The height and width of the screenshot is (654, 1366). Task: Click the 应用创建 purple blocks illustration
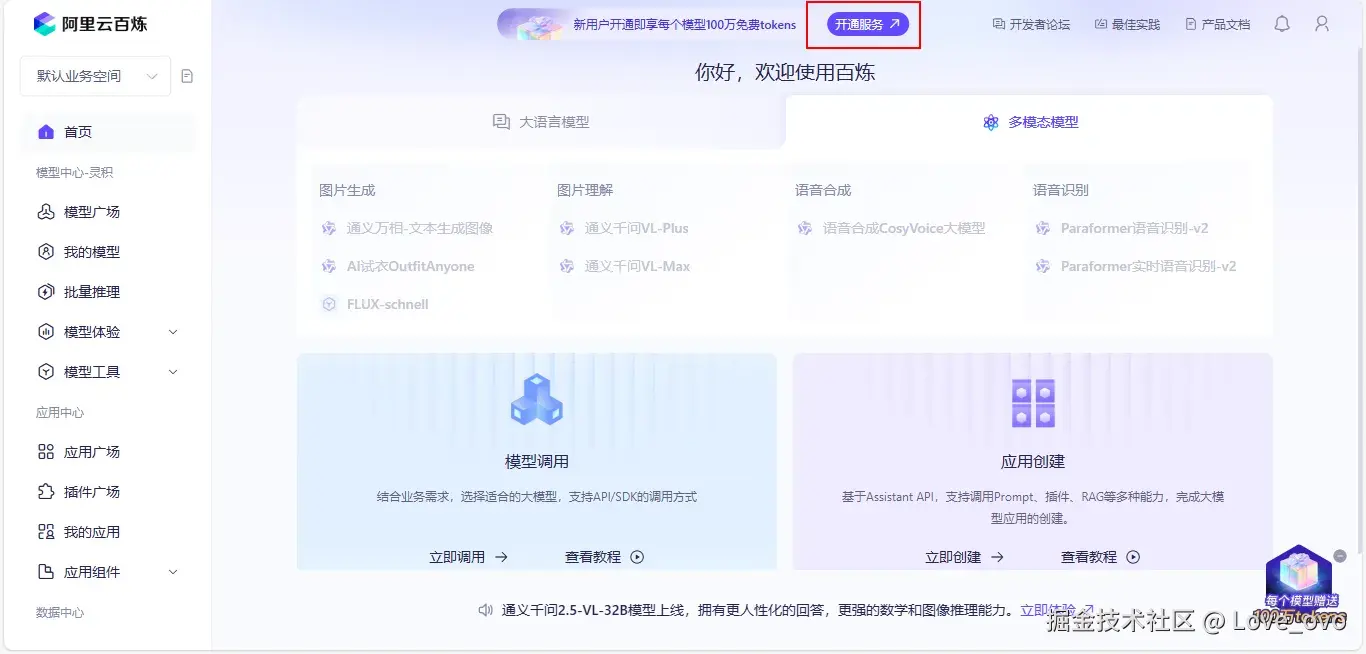1033,403
